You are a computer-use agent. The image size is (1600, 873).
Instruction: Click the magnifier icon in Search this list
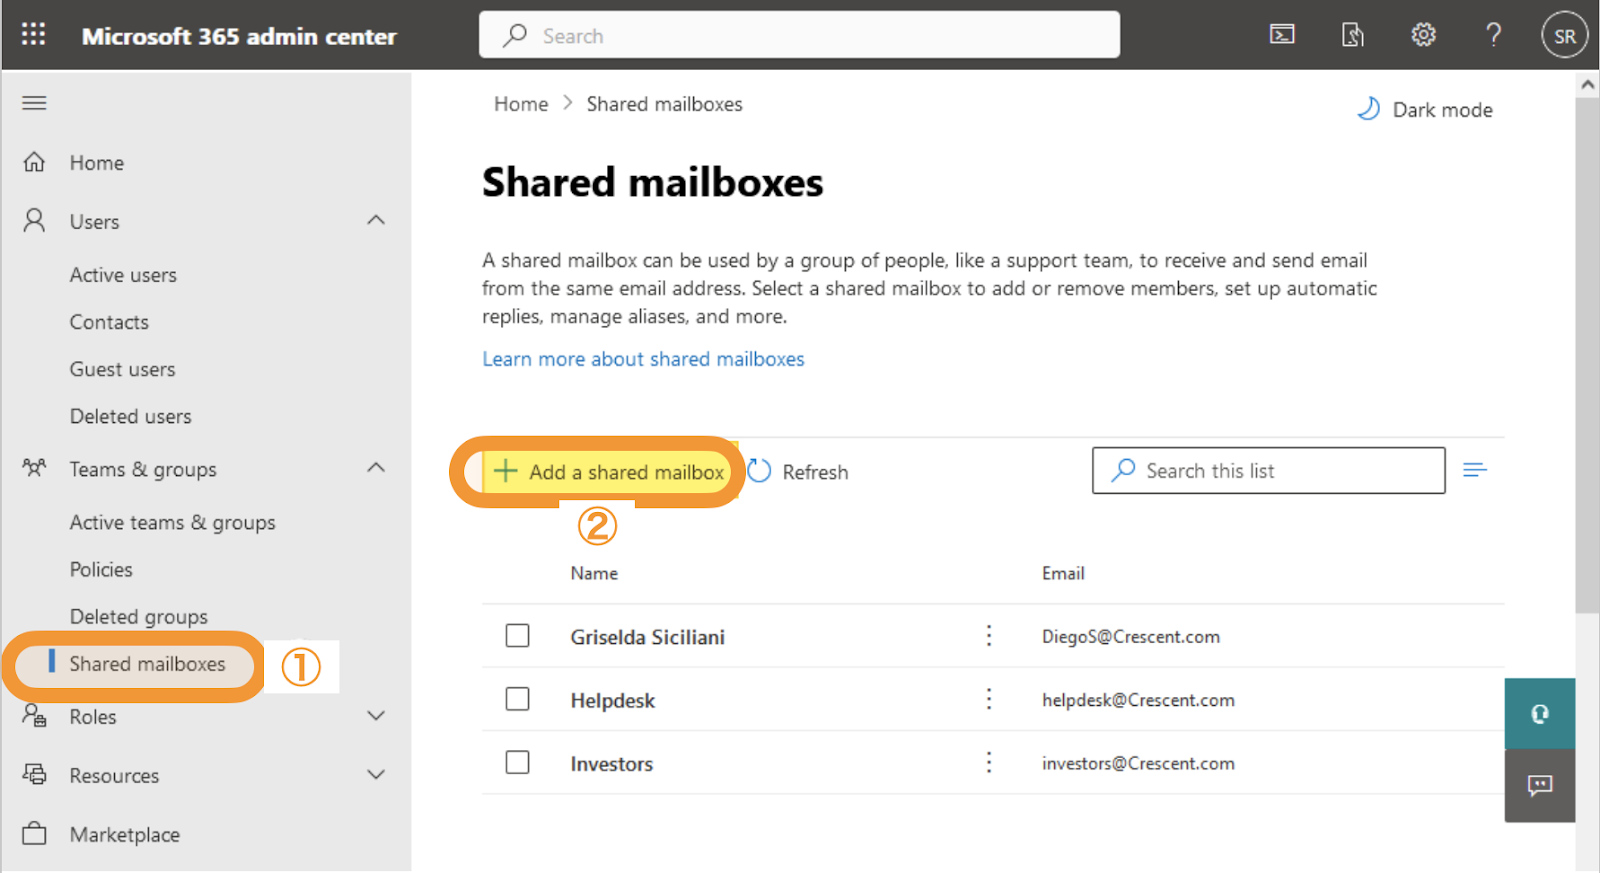point(1123,470)
